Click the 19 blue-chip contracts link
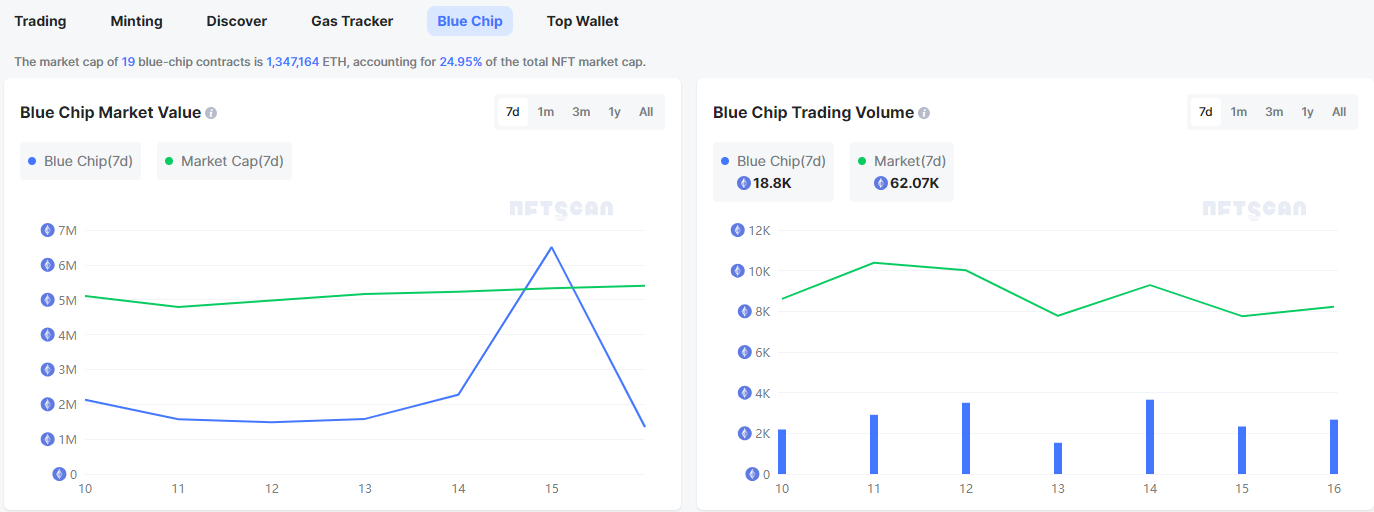Screen dimensions: 1374x512 (128, 62)
